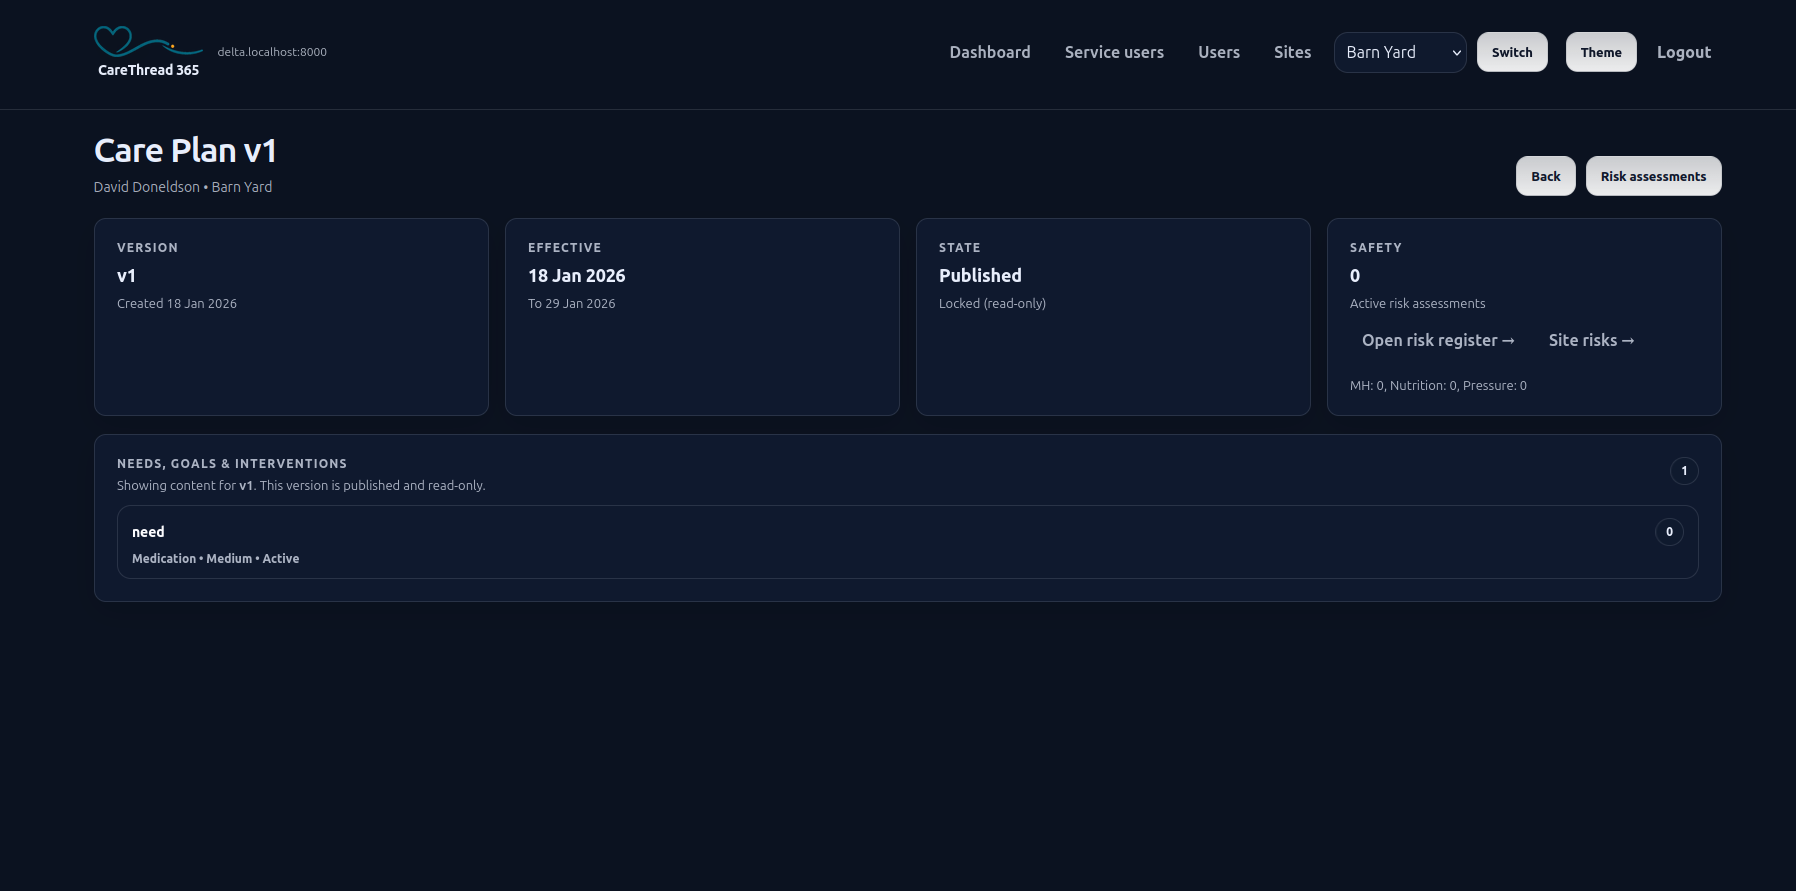Click 'Created 18 Jan 2026' text
This screenshot has height=891, width=1796.
[x=177, y=303]
